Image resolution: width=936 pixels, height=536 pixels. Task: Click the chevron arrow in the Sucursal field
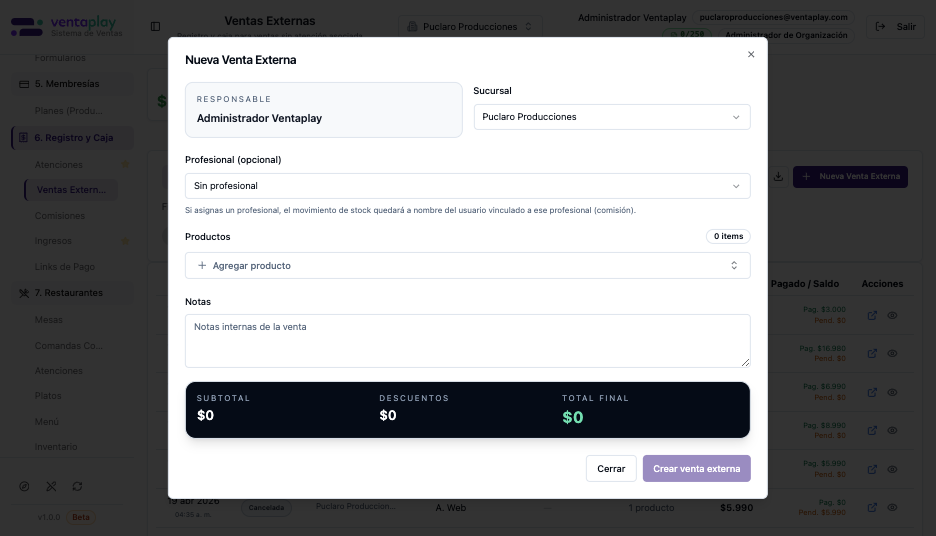pos(736,118)
